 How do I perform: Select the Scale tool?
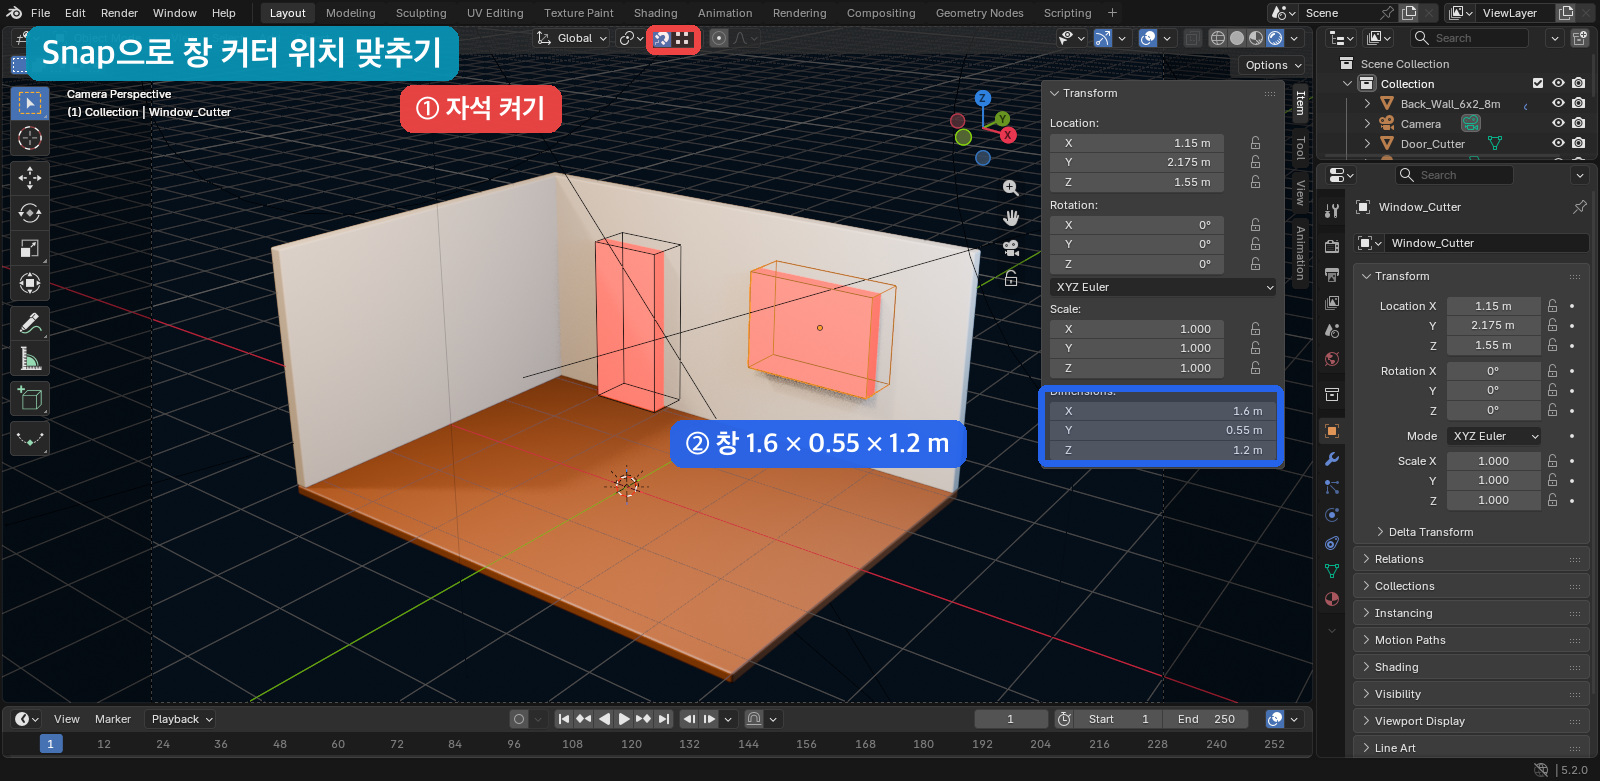tap(30, 248)
